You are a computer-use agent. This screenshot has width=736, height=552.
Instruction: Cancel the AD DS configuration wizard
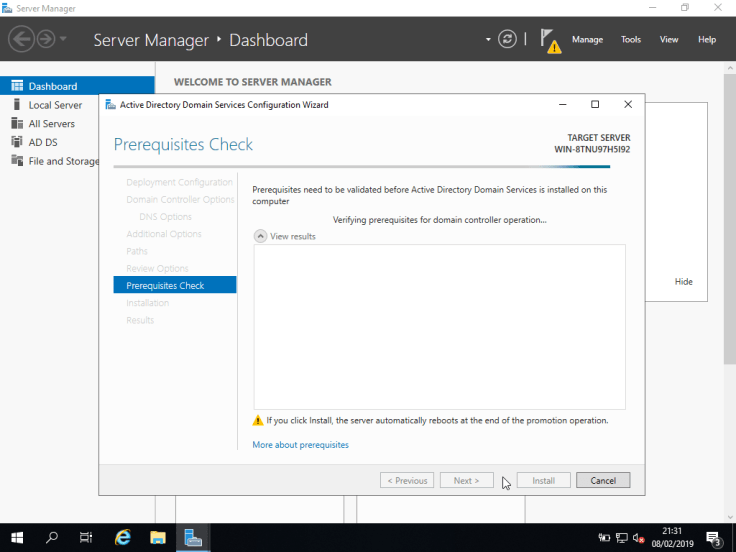(603, 480)
